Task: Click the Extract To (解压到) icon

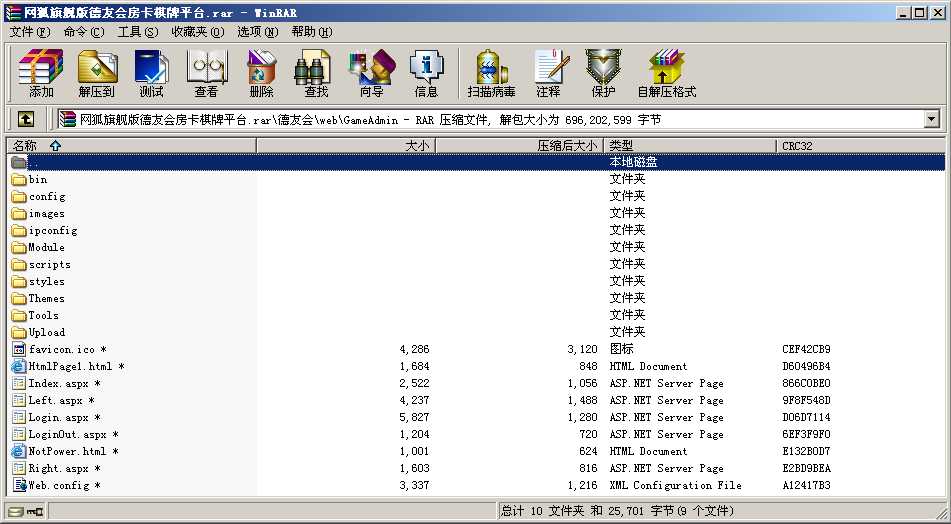Action: (x=97, y=67)
